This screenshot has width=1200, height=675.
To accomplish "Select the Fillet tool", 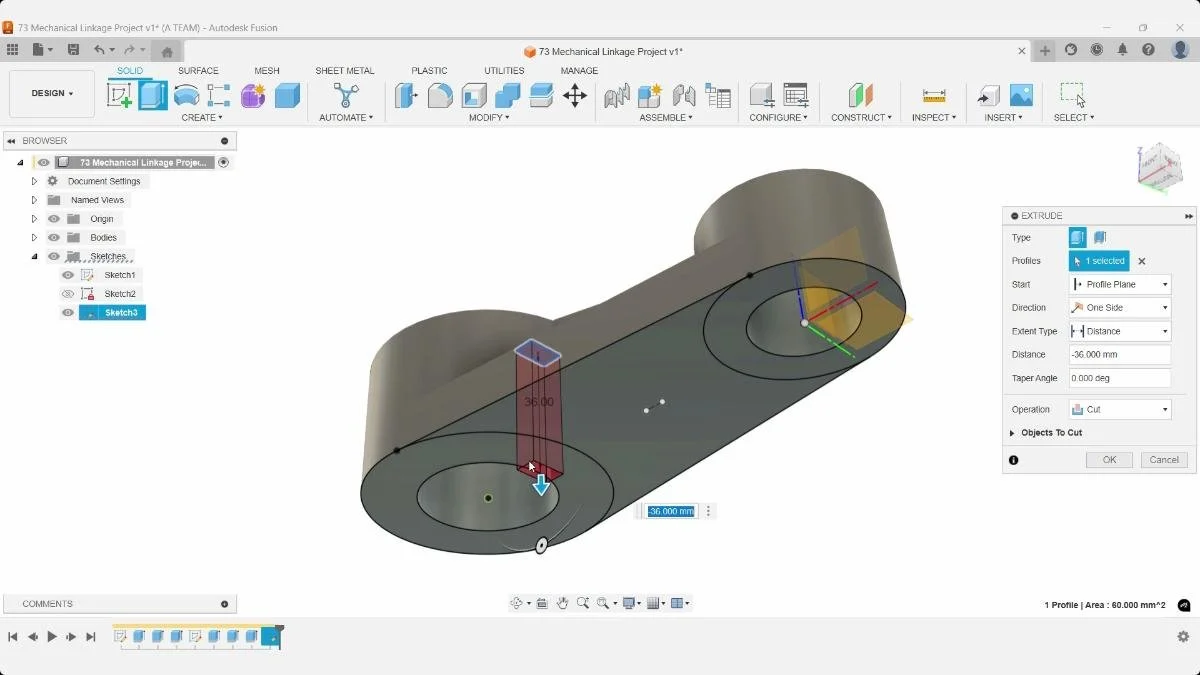I will [x=440, y=95].
